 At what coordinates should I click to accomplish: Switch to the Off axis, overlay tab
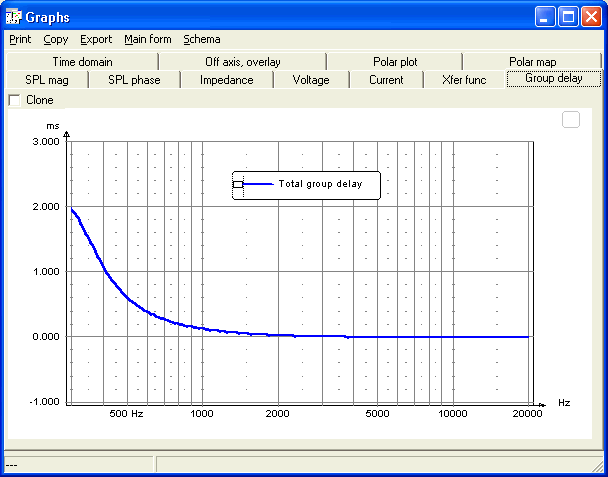pos(243,62)
